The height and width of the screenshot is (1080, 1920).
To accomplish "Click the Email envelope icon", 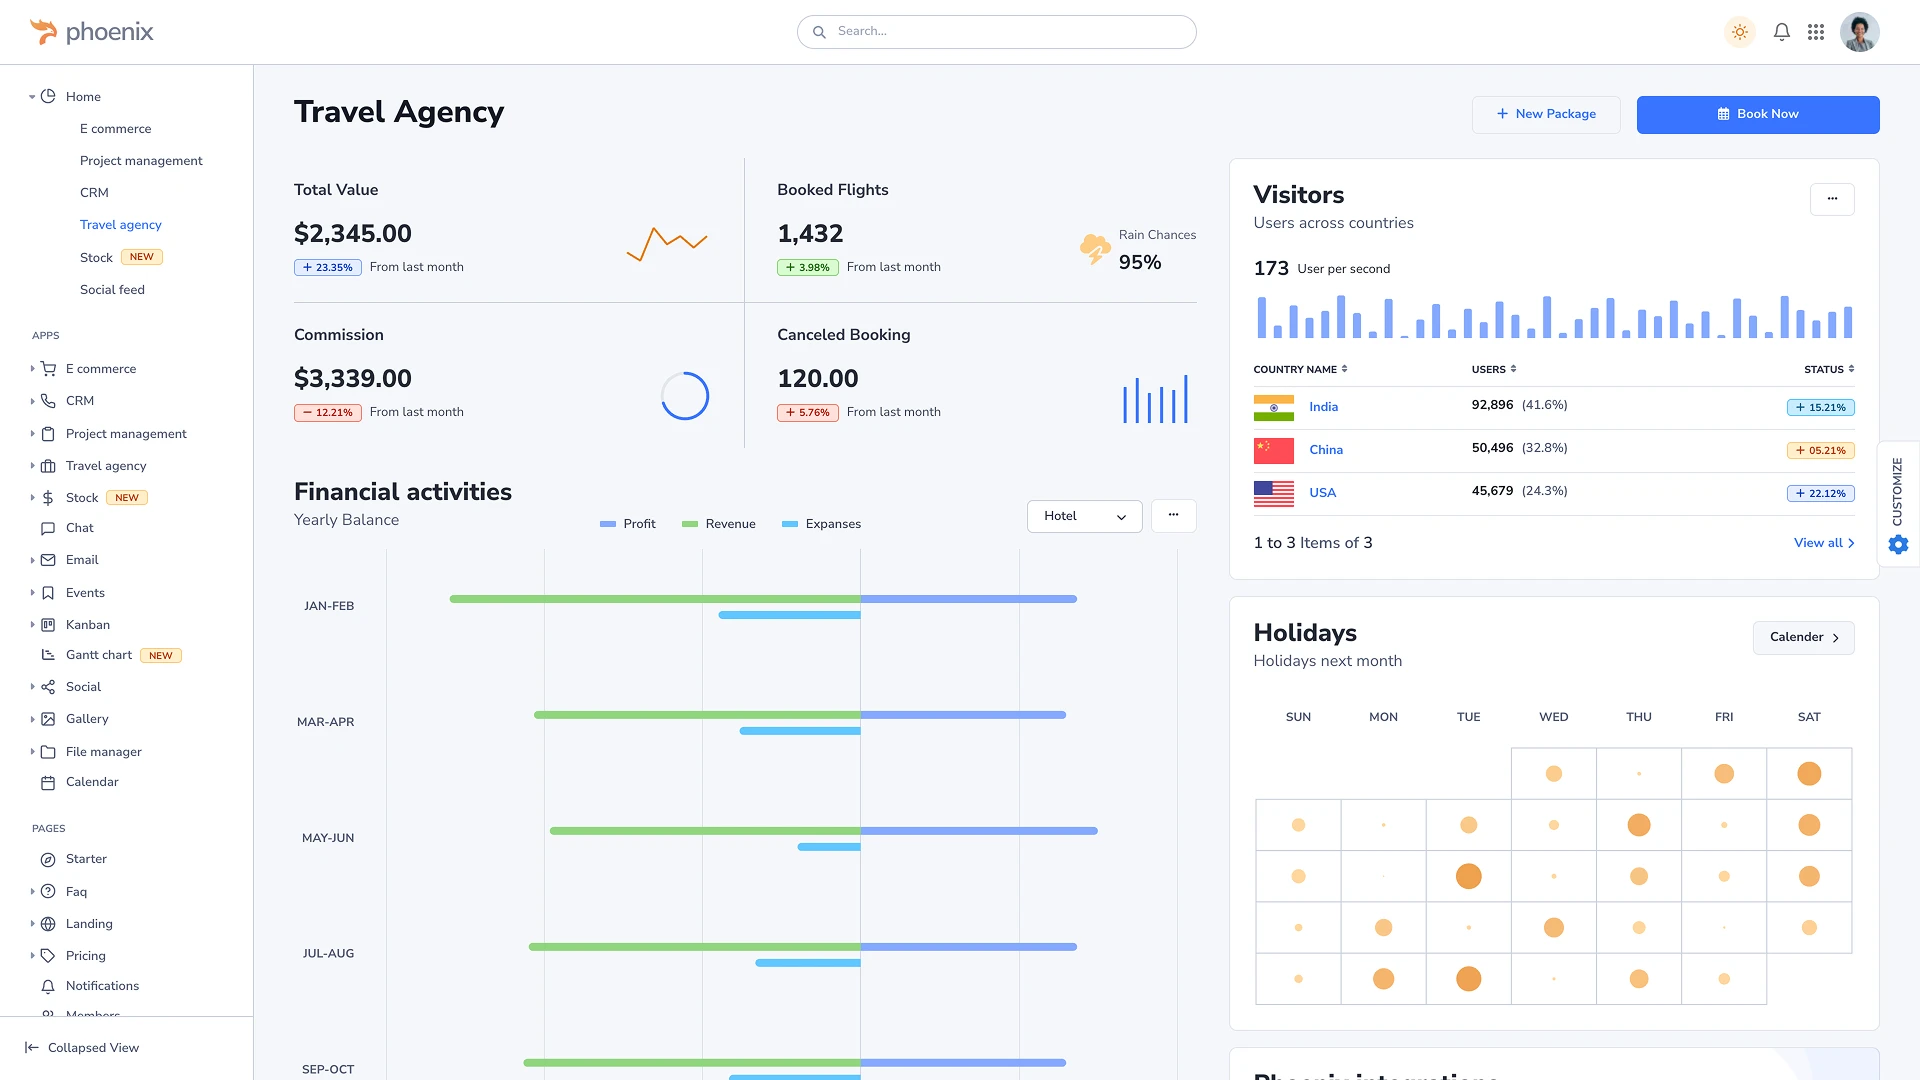I will (x=48, y=560).
